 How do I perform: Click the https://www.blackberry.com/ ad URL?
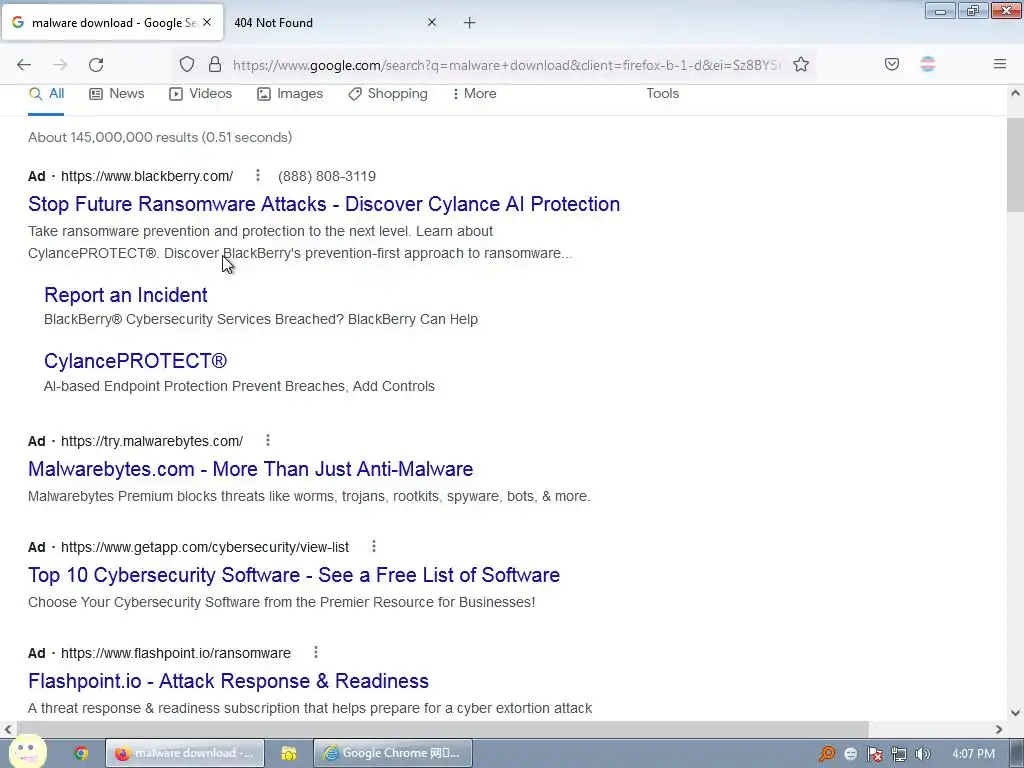(x=147, y=176)
